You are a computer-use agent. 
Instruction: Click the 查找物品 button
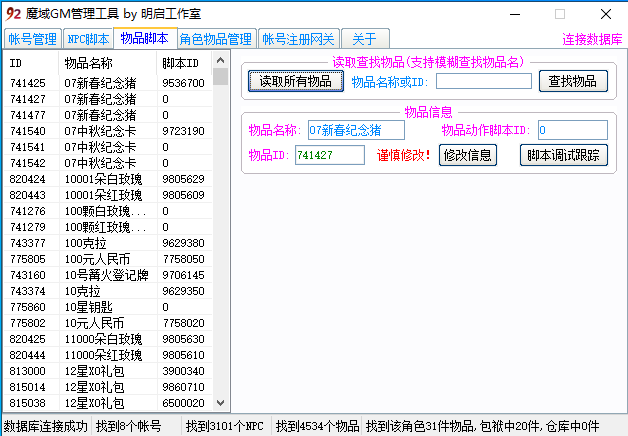tap(573, 81)
